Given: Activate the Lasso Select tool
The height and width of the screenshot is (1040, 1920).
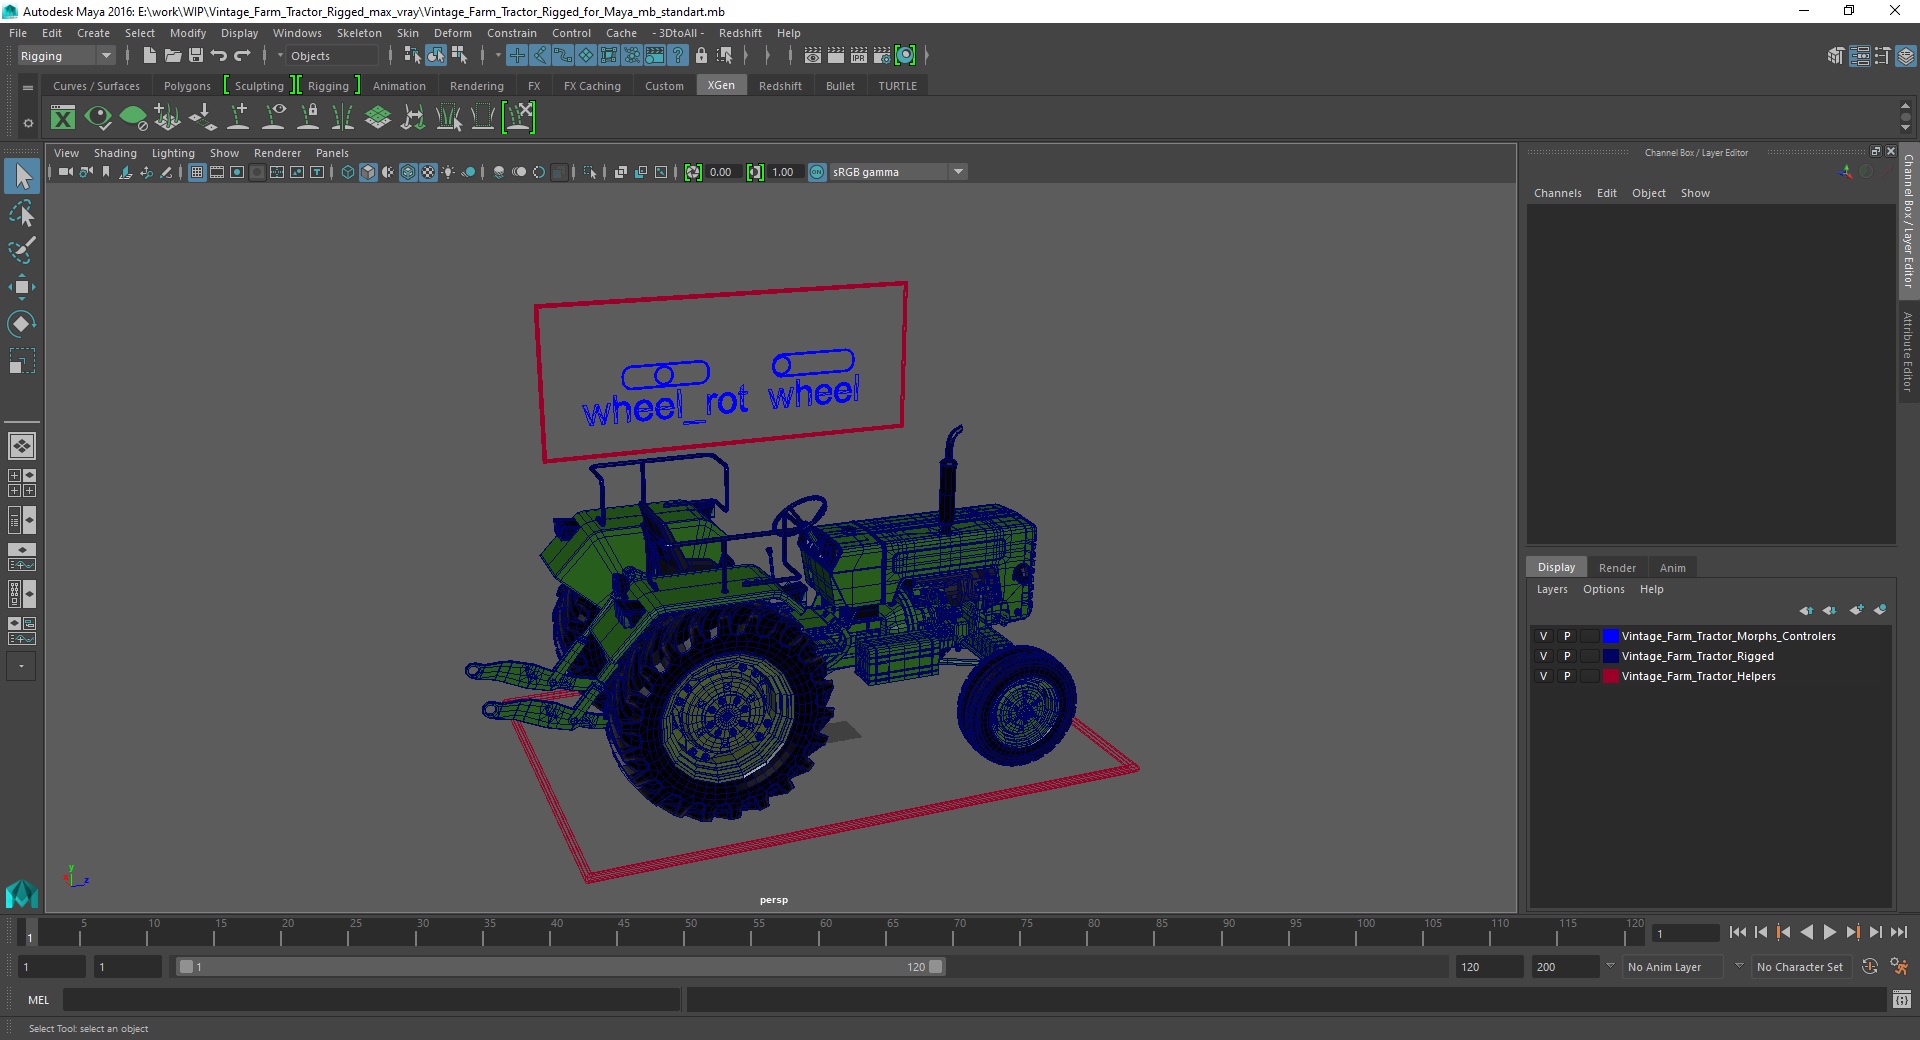Looking at the screenshot, I should (22, 214).
